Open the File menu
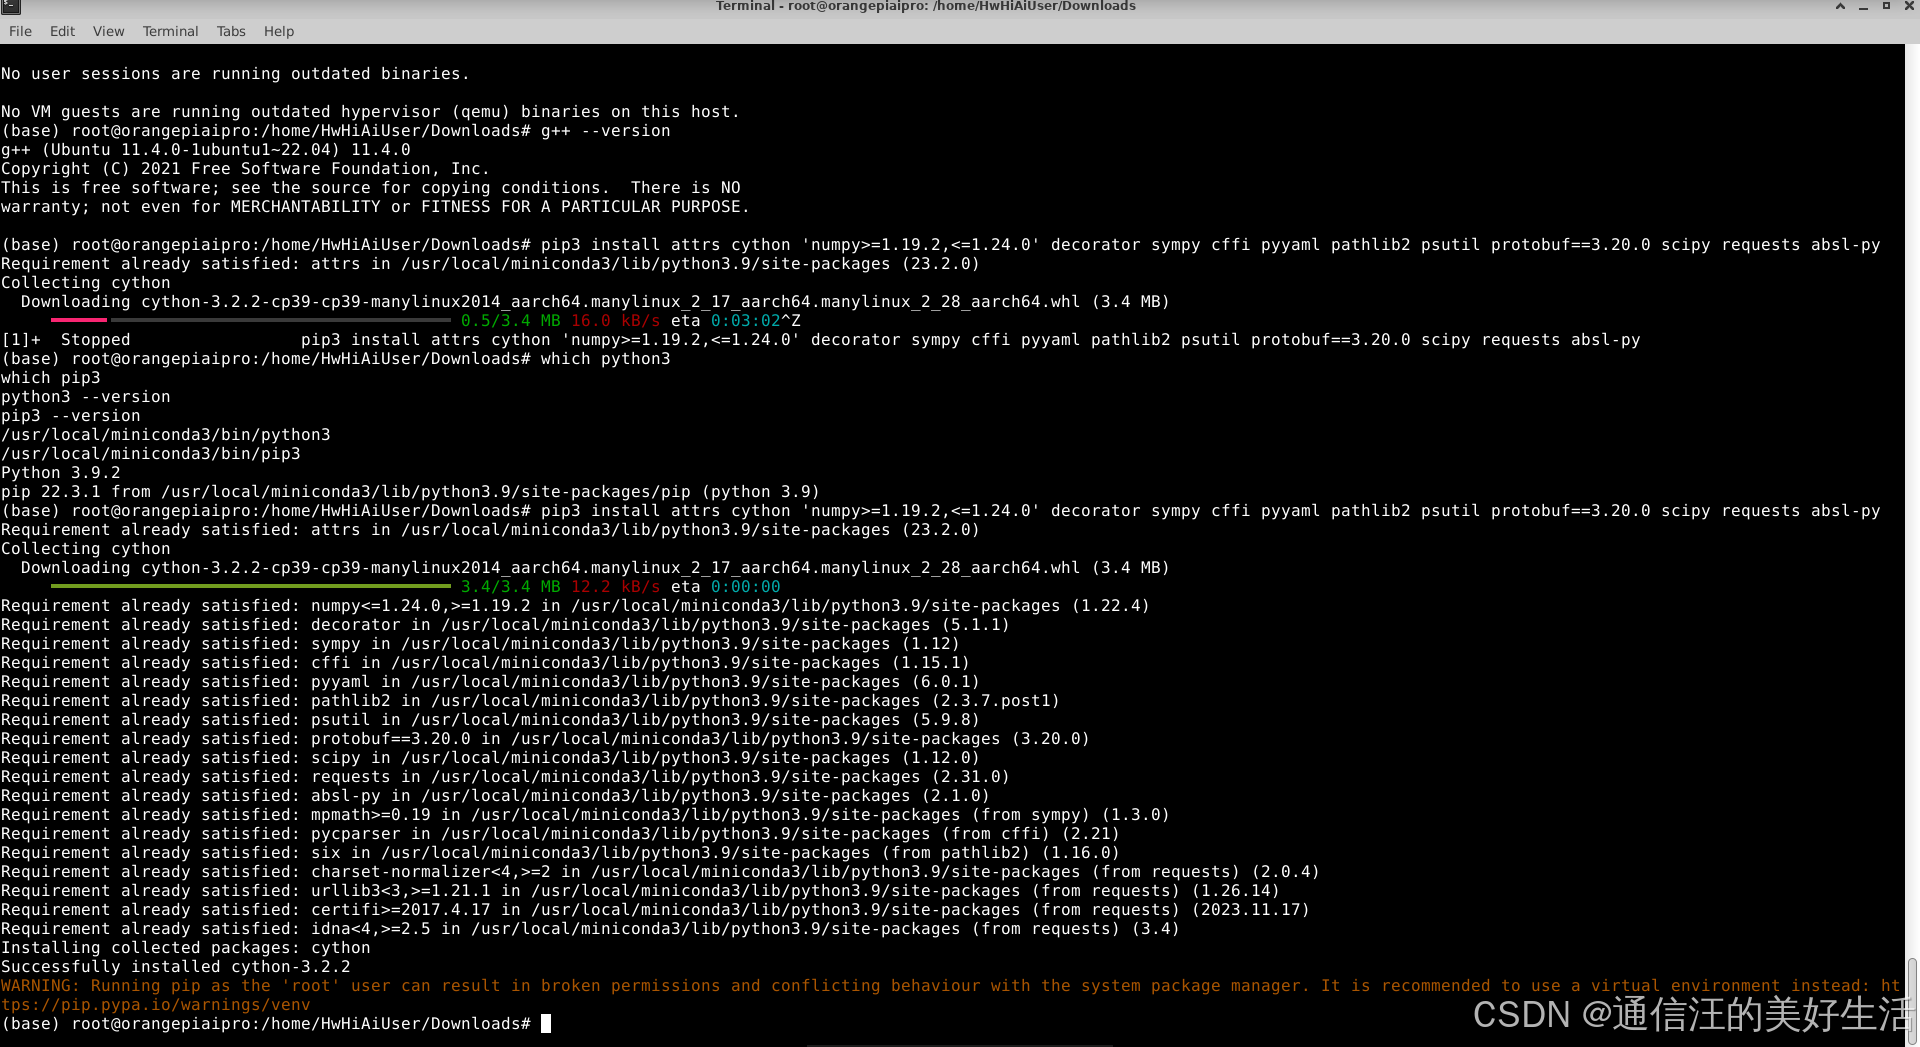 pos(20,31)
